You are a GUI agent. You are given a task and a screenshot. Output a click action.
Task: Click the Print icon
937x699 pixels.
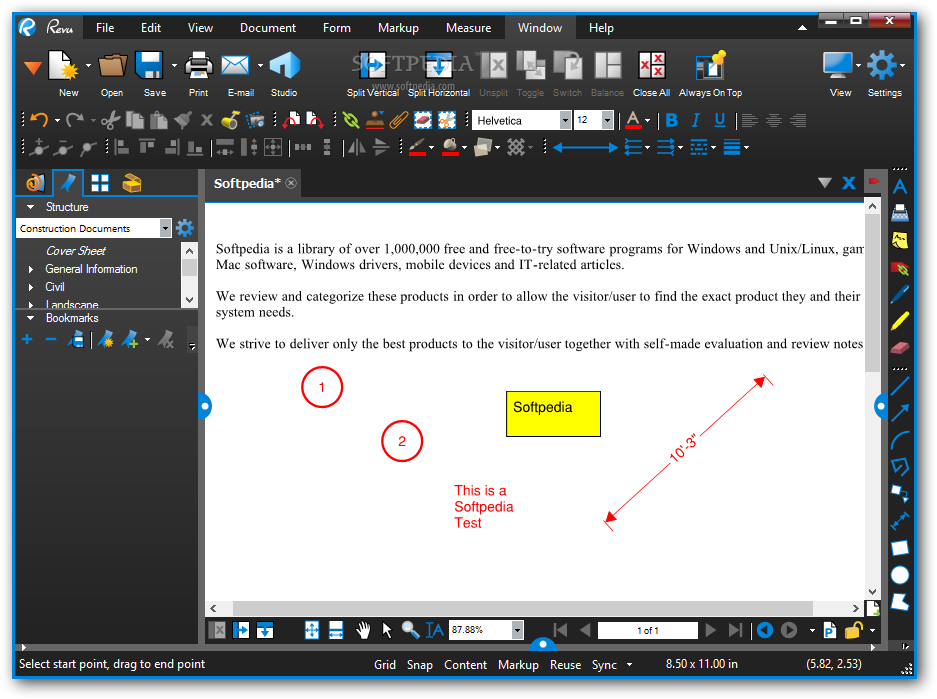click(198, 66)
